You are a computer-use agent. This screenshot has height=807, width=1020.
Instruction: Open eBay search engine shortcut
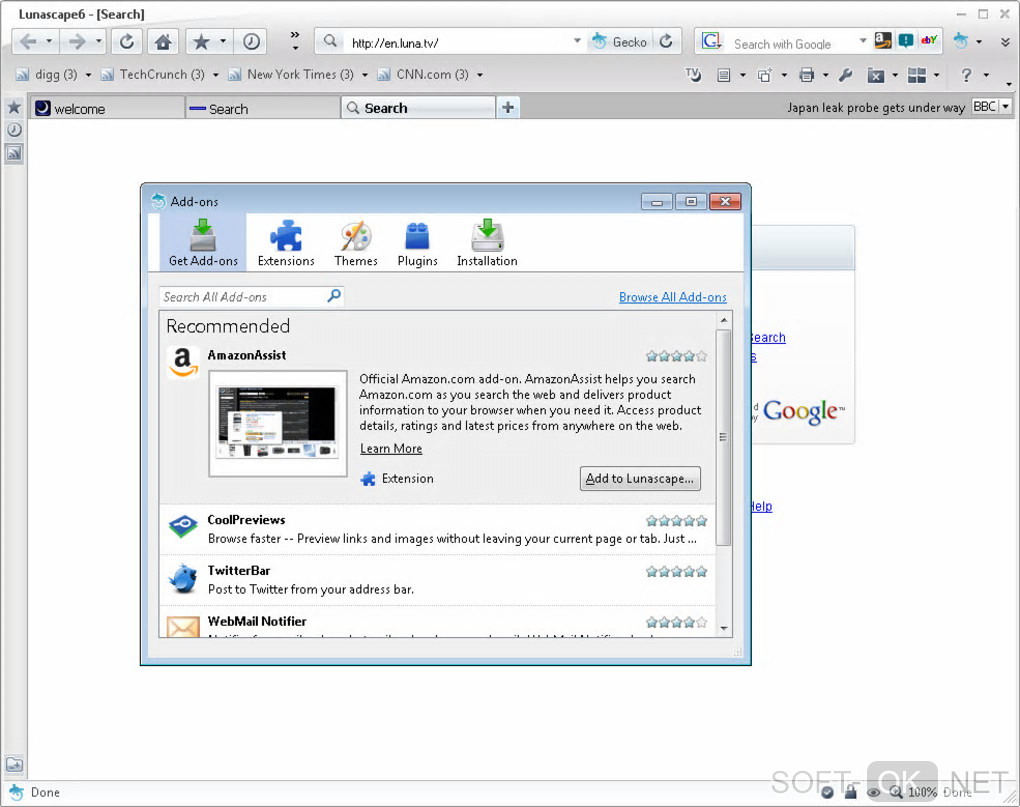coord(929,41)
